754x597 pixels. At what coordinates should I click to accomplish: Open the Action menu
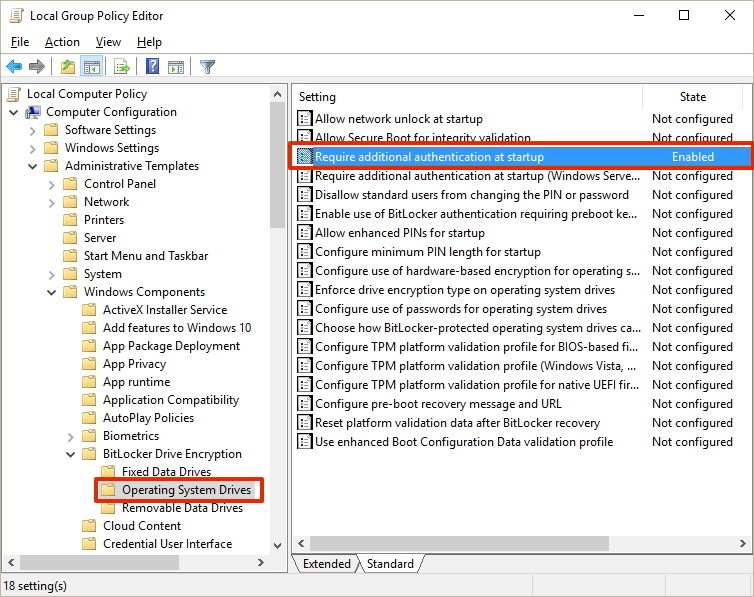tap(62, 42)
